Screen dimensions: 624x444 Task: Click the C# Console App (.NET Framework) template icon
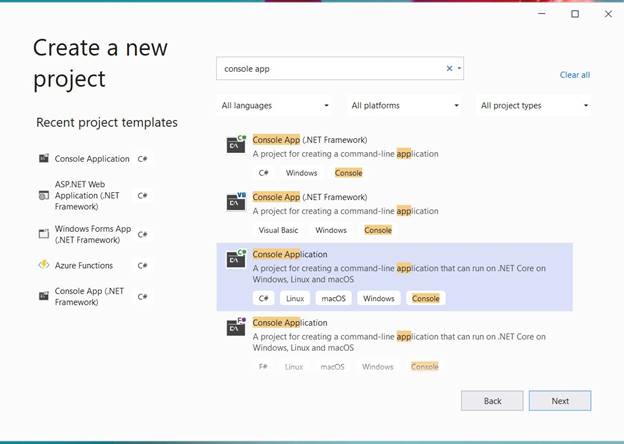pos(236,144)
